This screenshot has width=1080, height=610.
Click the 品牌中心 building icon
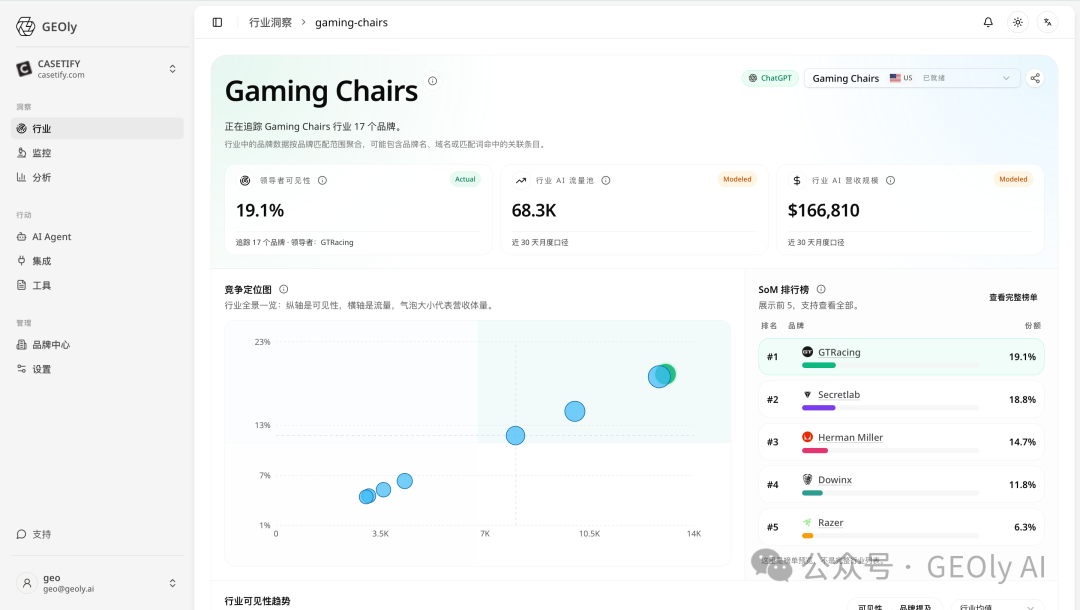point(21,345)
